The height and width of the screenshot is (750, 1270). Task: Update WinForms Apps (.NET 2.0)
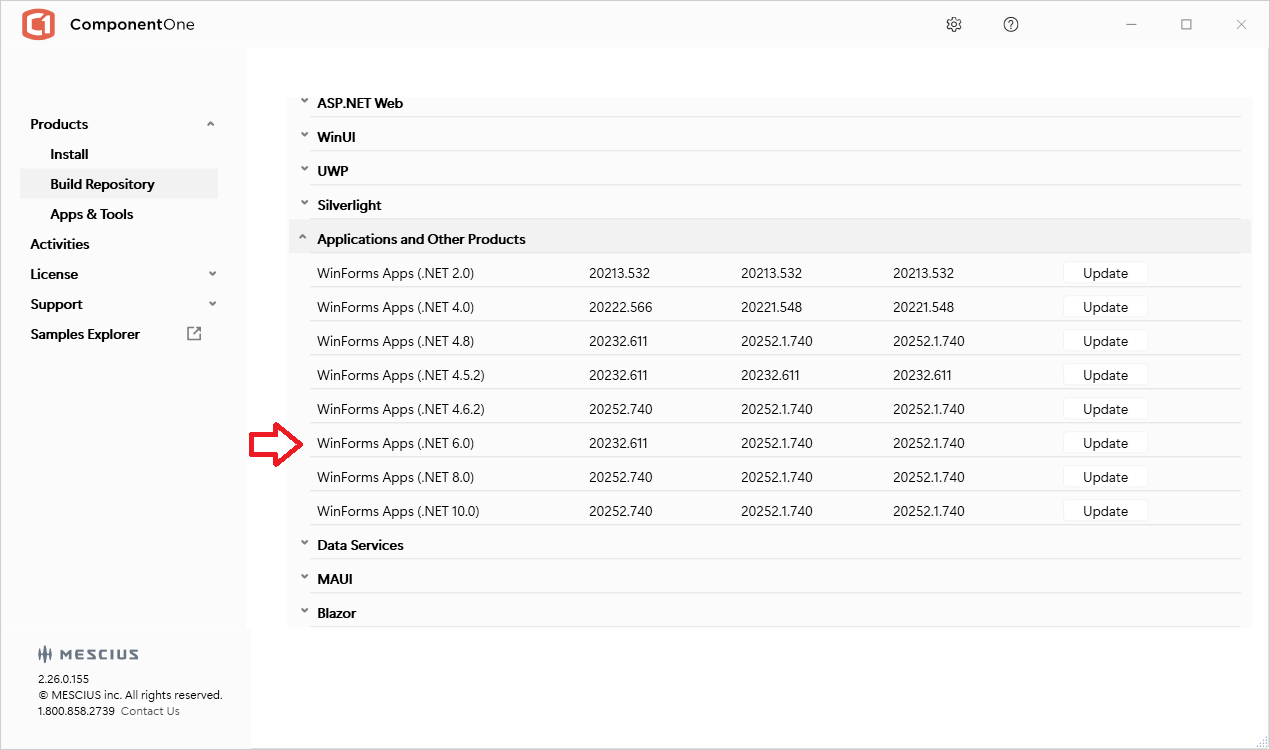1105,273
